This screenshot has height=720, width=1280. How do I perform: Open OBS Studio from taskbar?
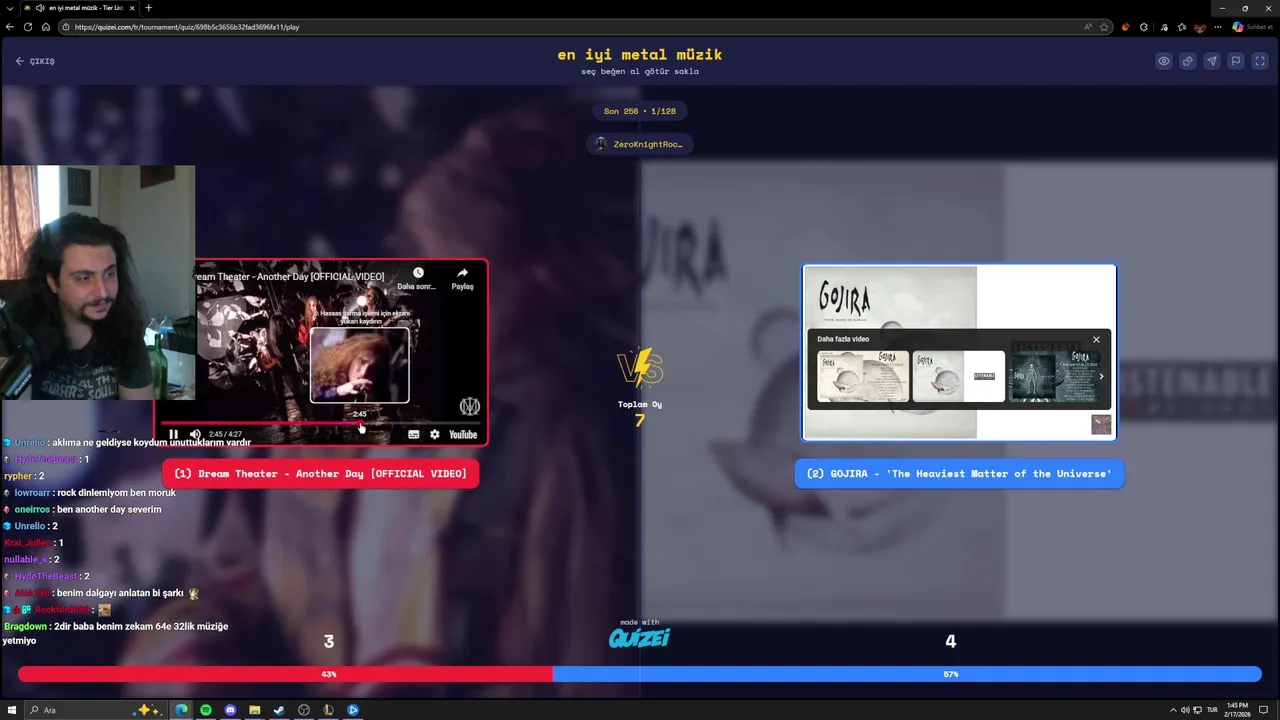click(x=304, y=710)
